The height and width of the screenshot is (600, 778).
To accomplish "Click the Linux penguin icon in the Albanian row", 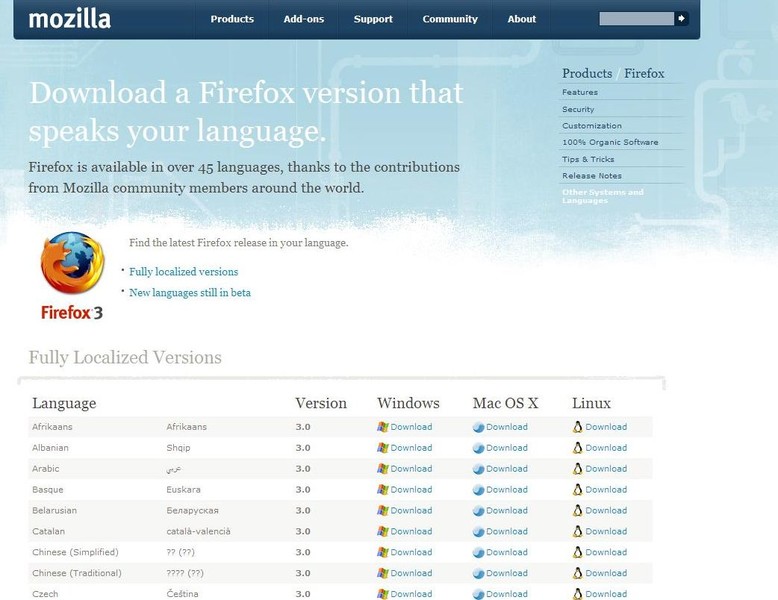I will (578, 448).
